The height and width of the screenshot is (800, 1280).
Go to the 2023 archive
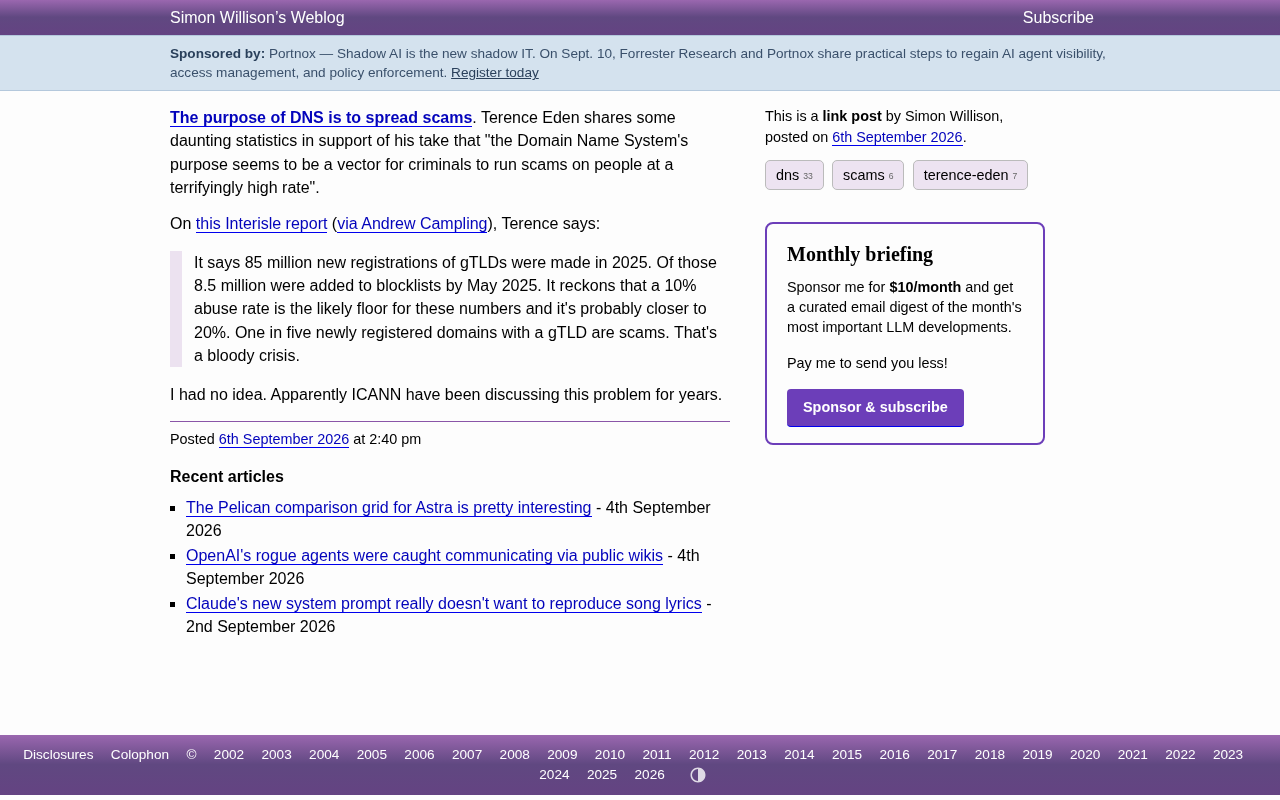tap(1228, 755)
